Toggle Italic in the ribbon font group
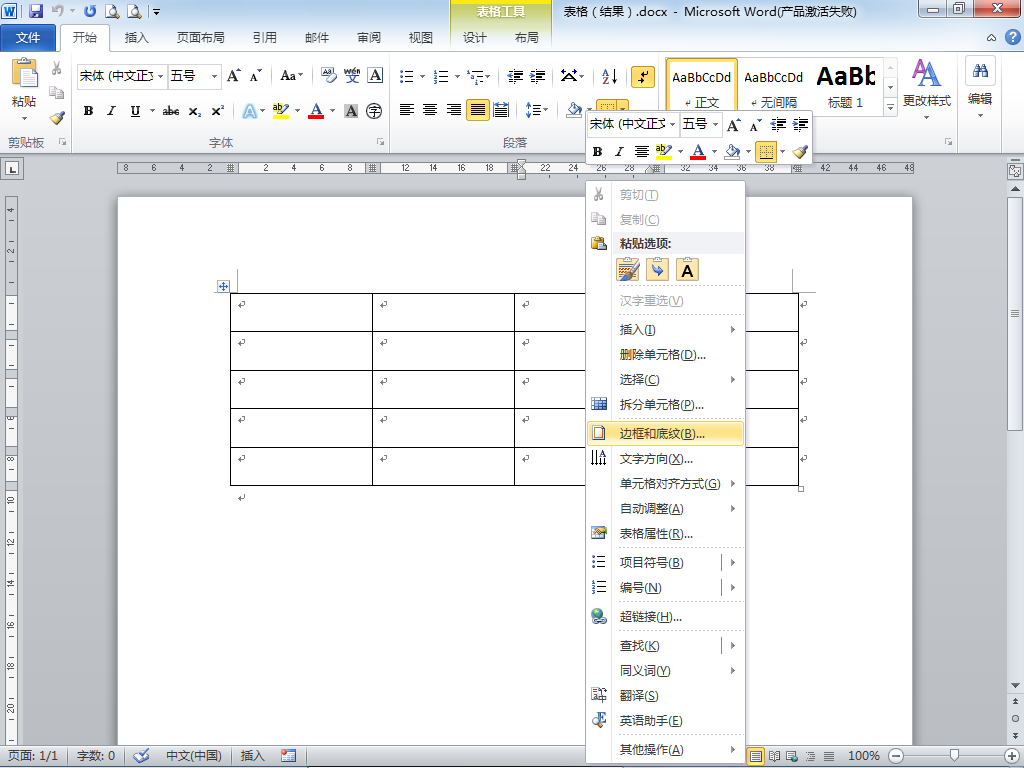The image size is (1024, 768). 111,111
